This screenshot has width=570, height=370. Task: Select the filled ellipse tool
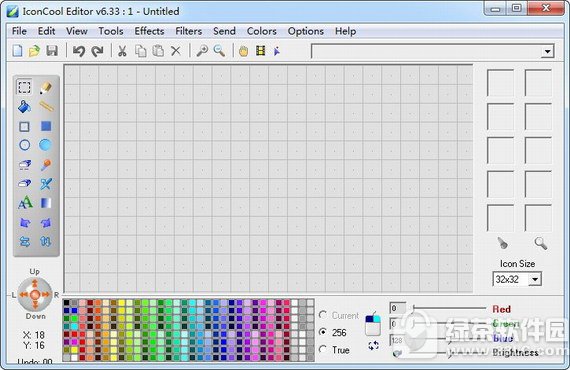click(x=45, y=145)
